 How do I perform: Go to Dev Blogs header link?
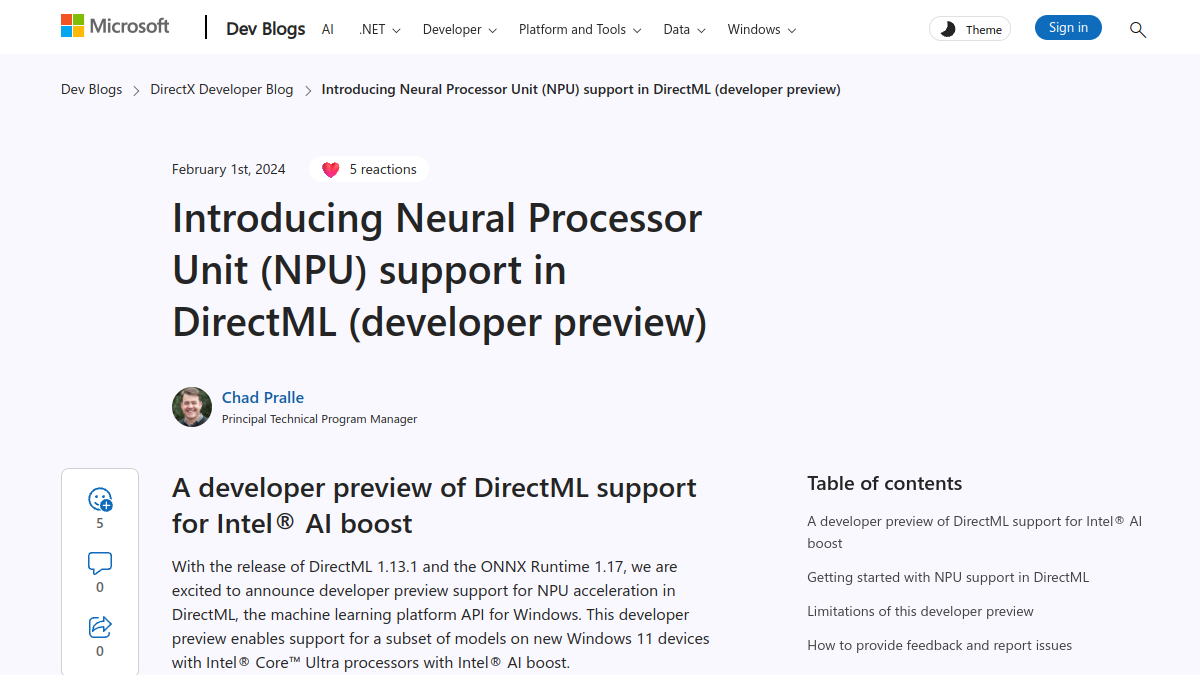click(x=266, y=29)
